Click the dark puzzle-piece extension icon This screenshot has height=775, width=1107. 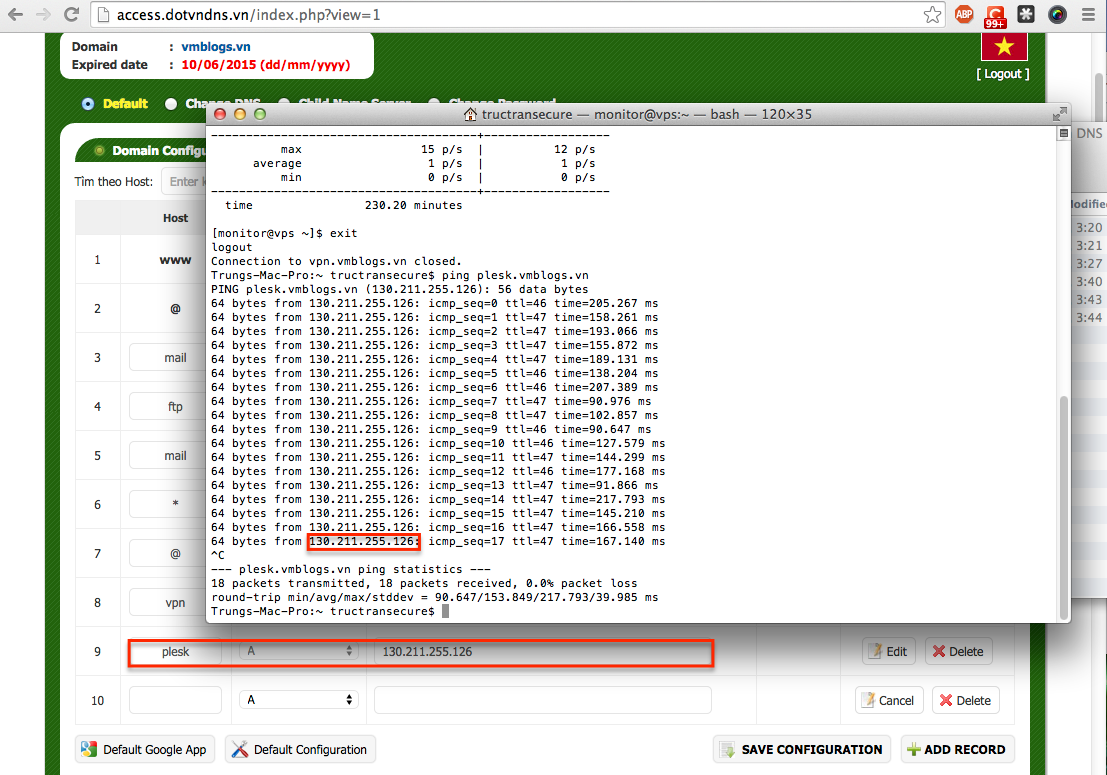[x=1026, y=15]
